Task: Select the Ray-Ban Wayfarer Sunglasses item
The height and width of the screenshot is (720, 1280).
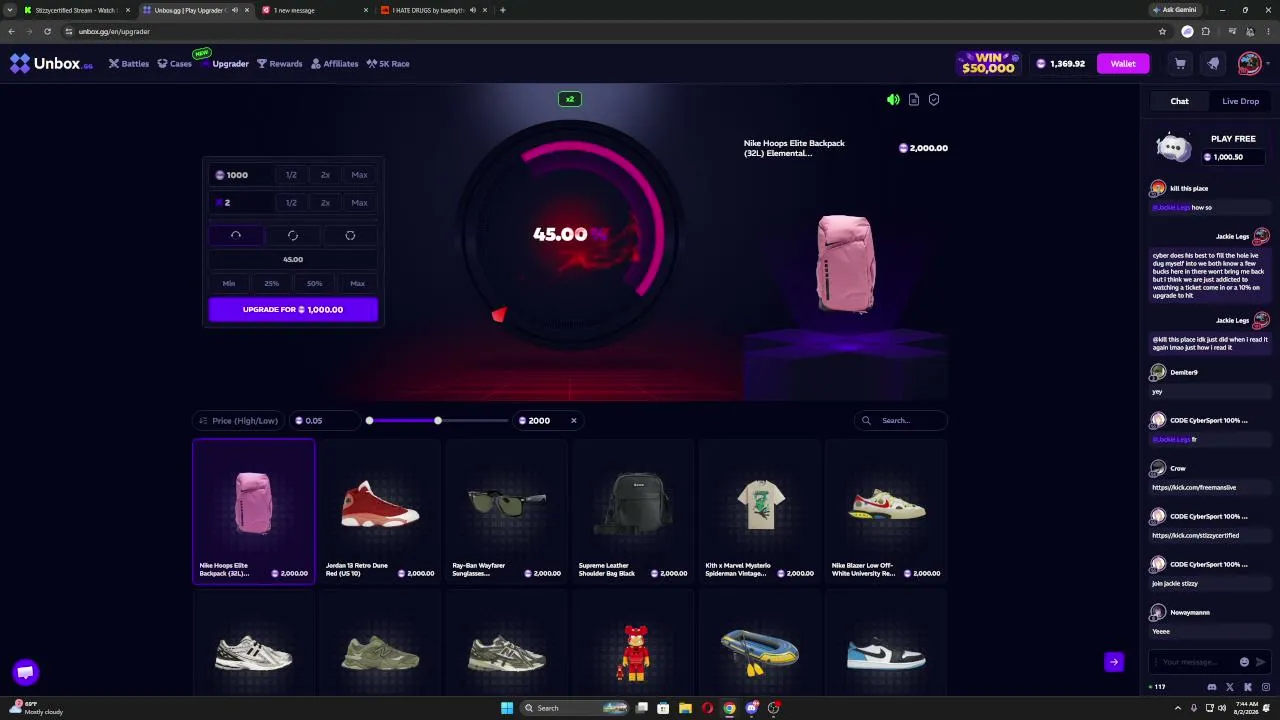Action: (506, 511)
